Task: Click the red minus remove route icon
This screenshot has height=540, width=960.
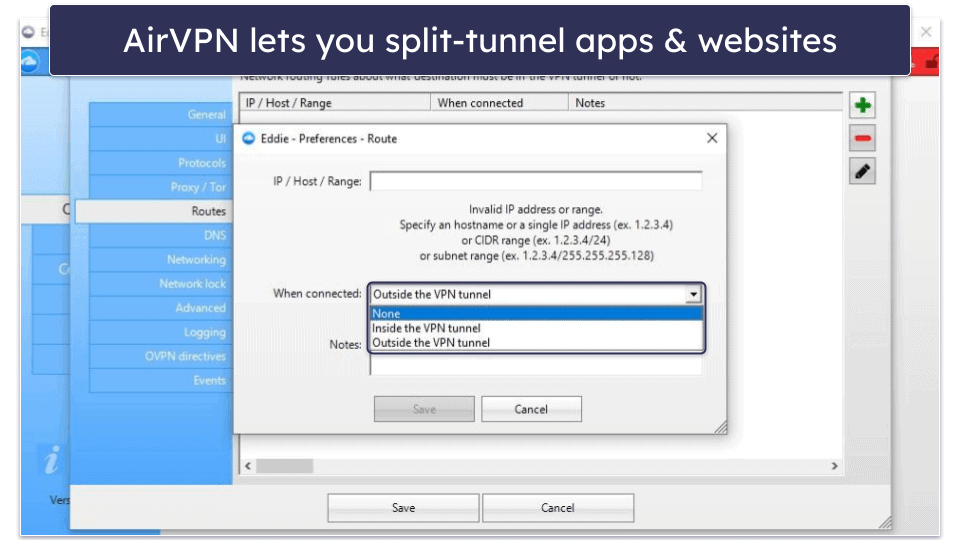Action: point(863,138)
